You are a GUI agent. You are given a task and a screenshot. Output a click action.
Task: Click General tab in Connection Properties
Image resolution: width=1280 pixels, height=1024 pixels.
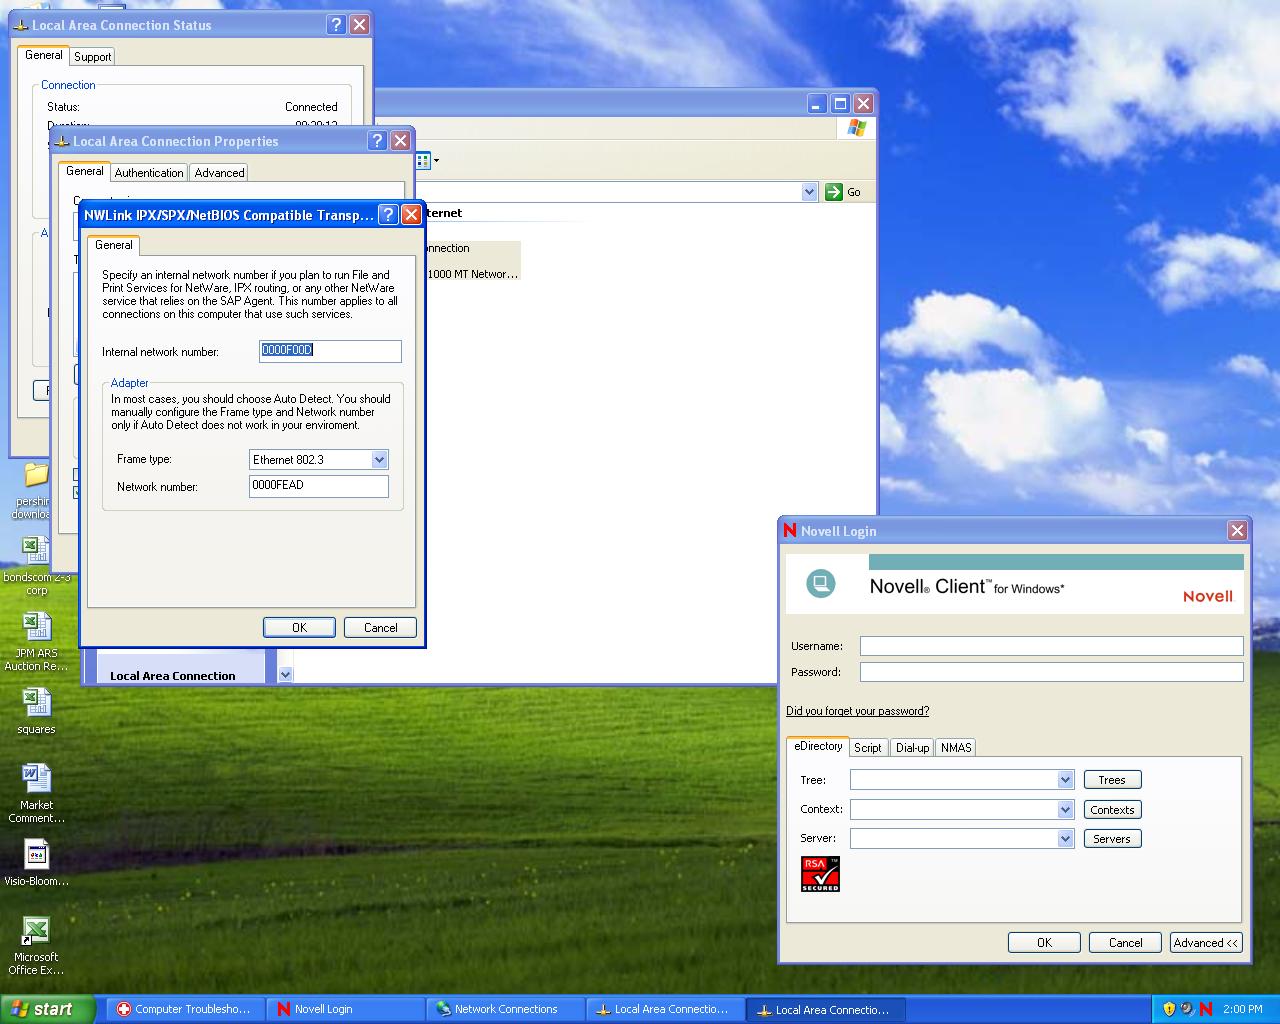click(85, 171)
